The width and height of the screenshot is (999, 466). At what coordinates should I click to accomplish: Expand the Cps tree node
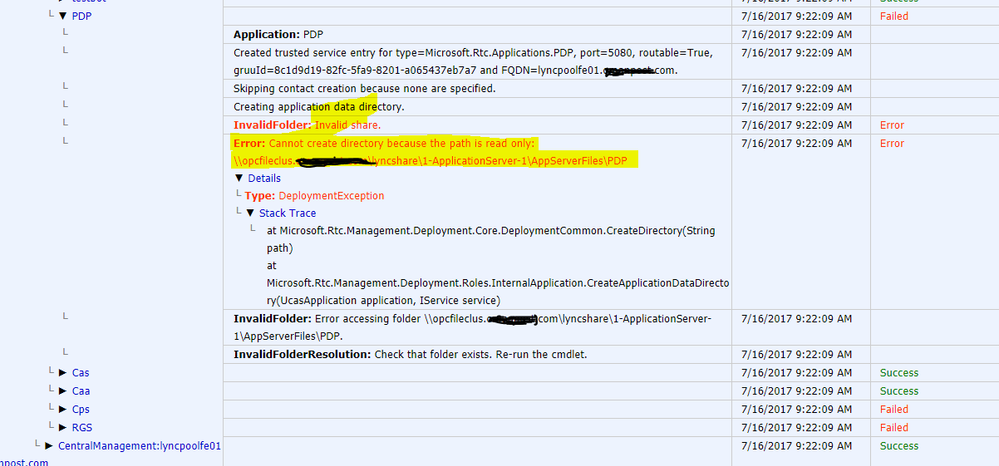pos(62,409)
